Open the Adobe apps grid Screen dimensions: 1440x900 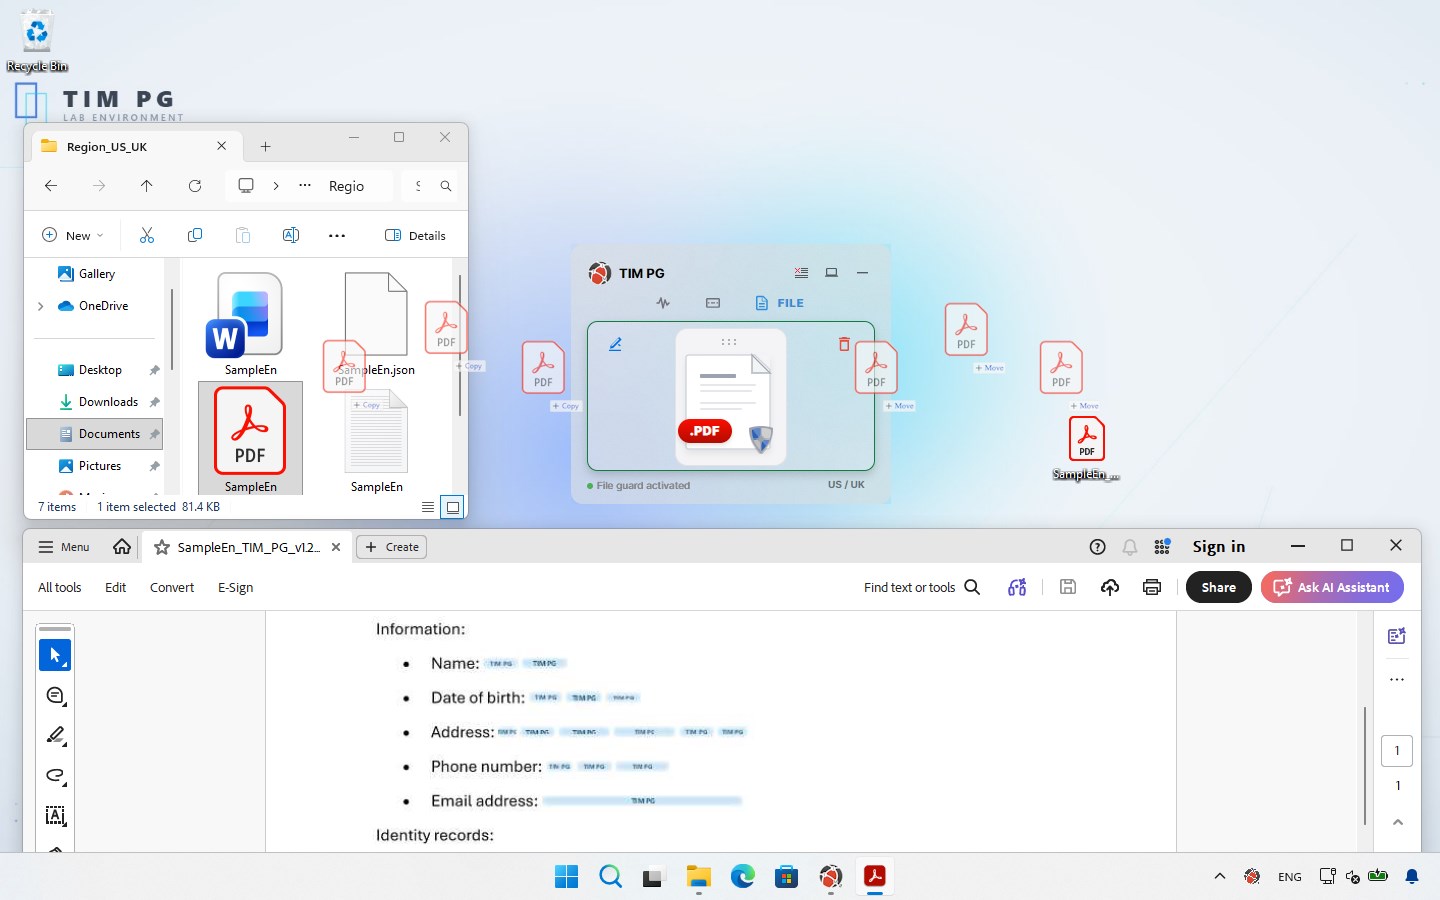click(1162, 547)
